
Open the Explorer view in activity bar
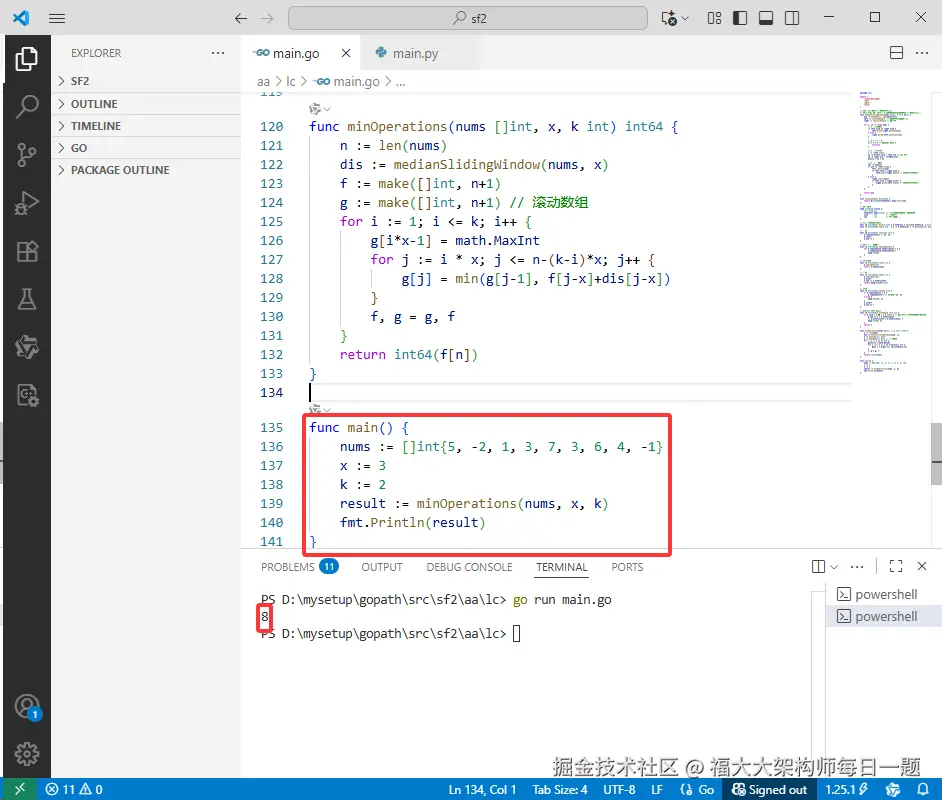point(26,59)
